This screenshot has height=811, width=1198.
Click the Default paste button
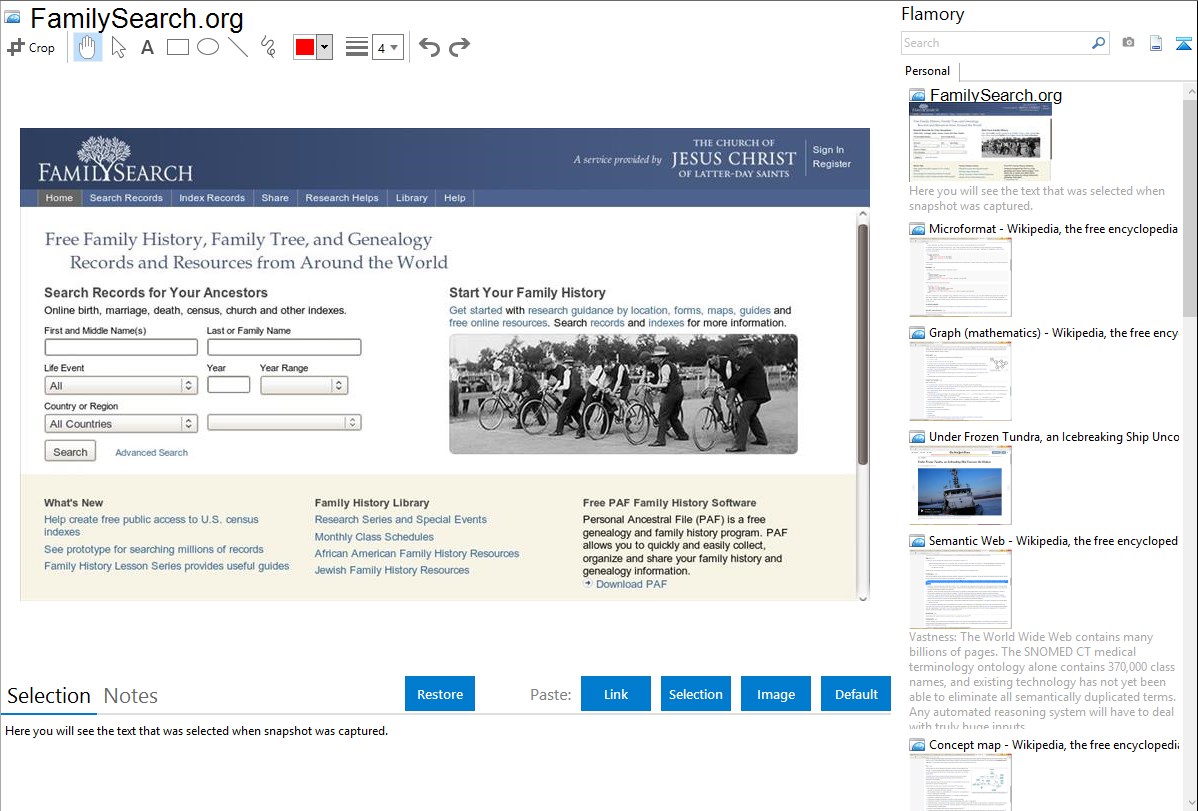point(856,694)
